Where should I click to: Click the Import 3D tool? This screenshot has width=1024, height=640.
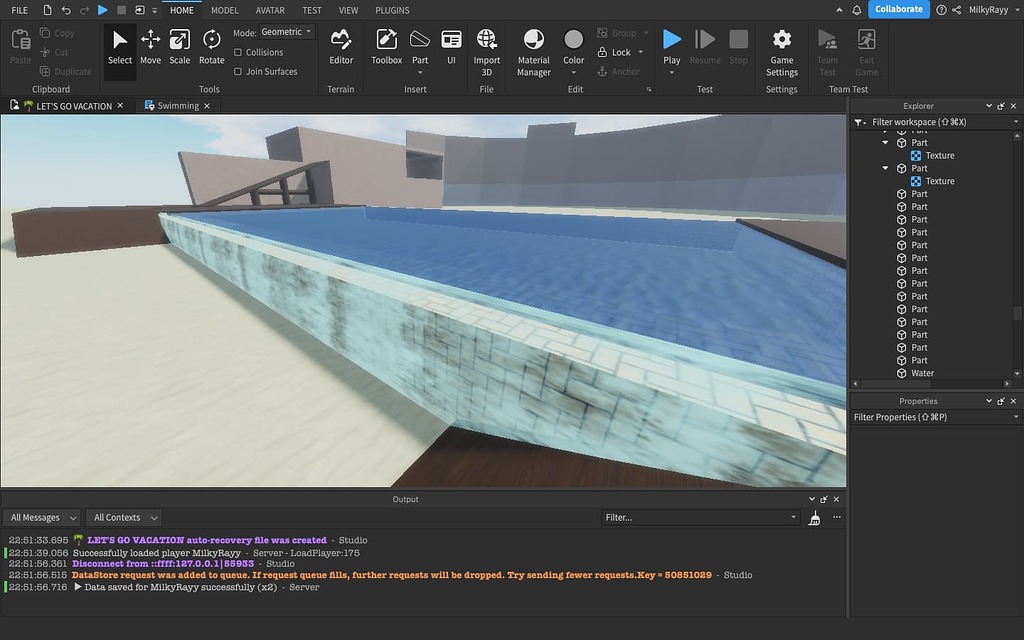click(486, 50)
